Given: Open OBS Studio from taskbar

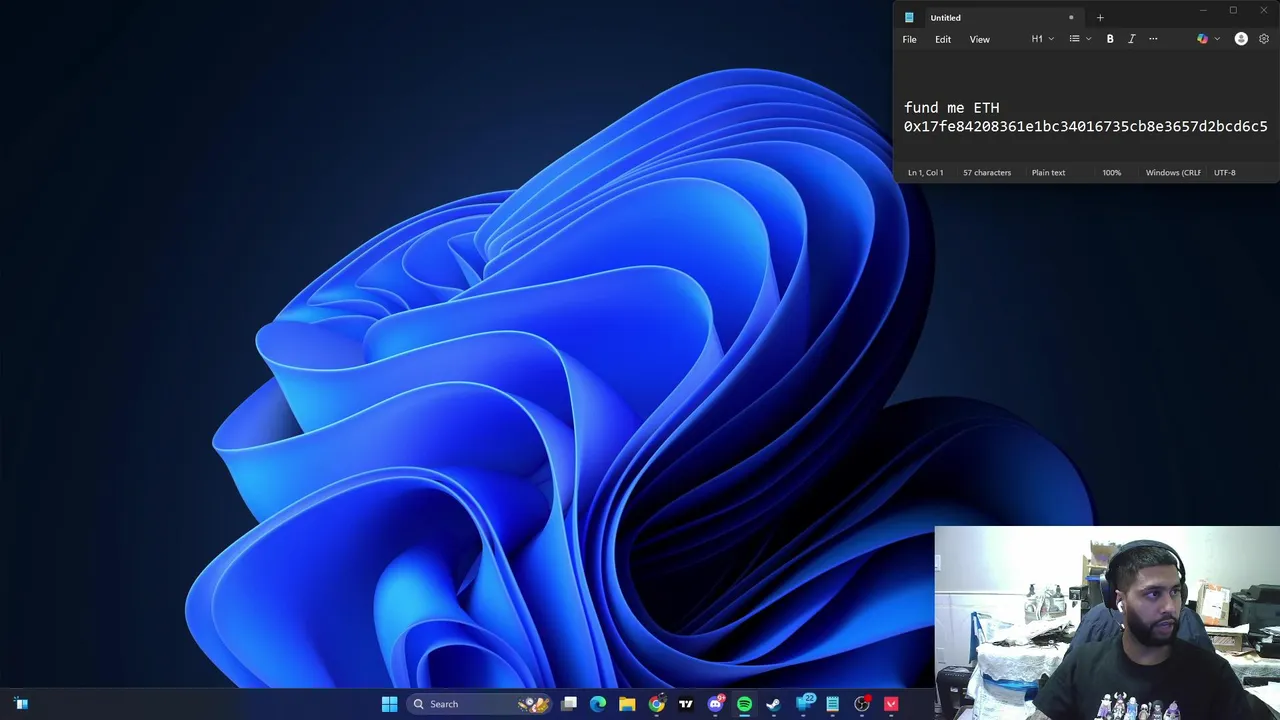Looking at the screenshot, I should pos(862,704).
